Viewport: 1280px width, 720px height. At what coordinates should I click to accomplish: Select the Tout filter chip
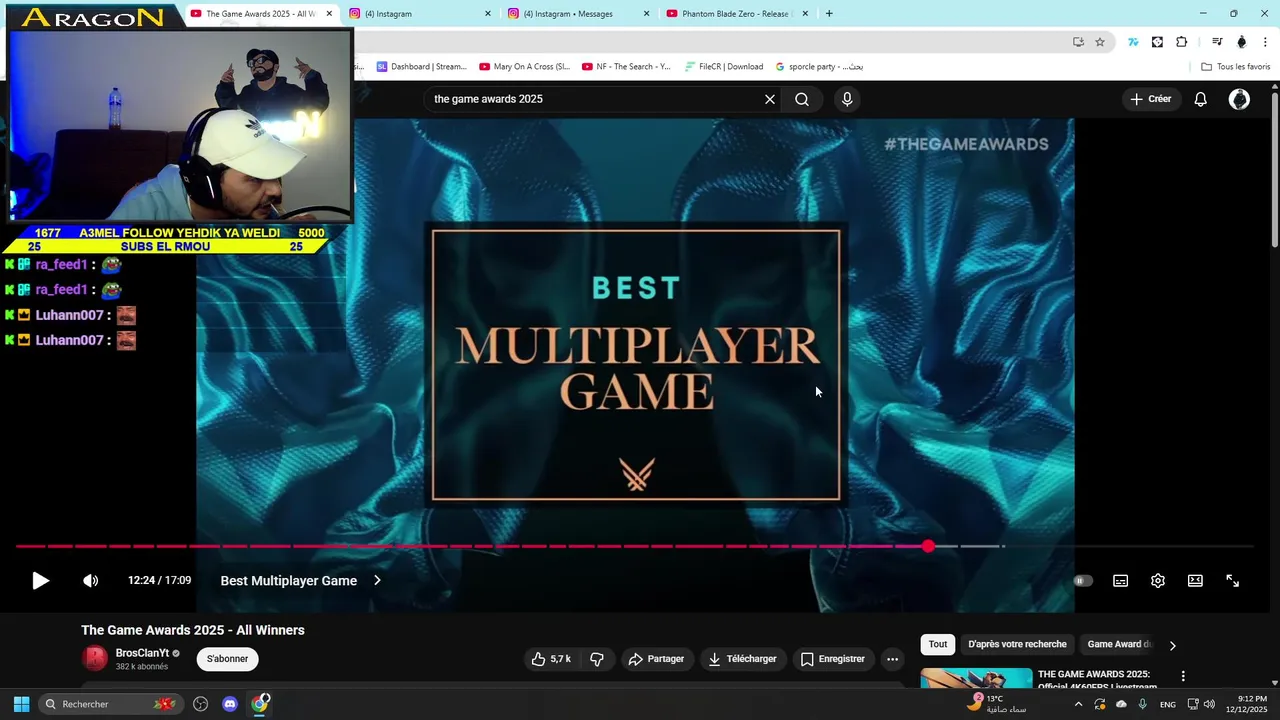[938, 645]
